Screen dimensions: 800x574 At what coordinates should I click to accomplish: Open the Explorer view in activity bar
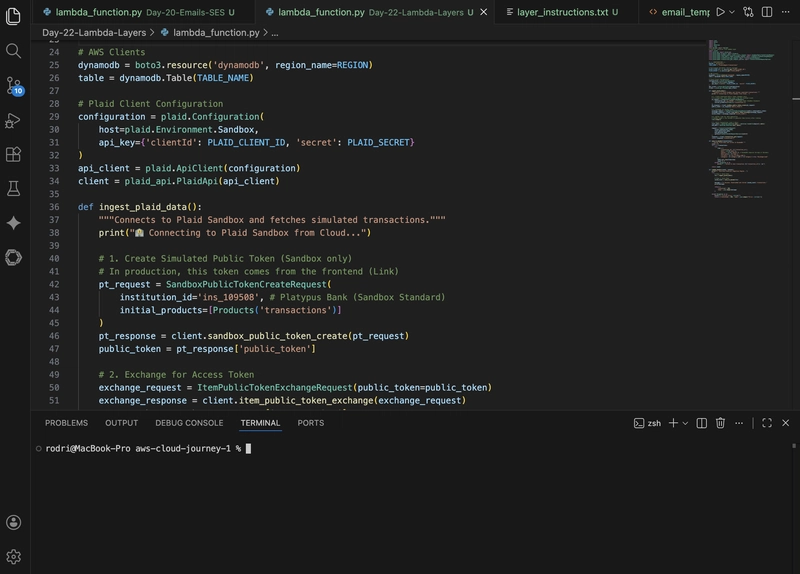14,17
